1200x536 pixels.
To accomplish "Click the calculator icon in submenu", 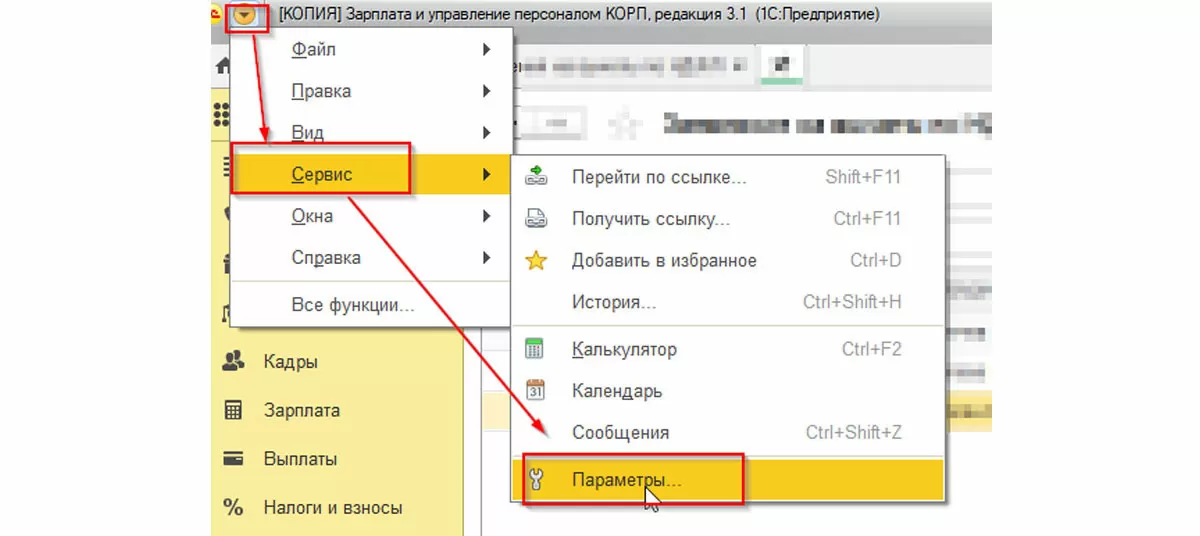I will pos(535,349).
